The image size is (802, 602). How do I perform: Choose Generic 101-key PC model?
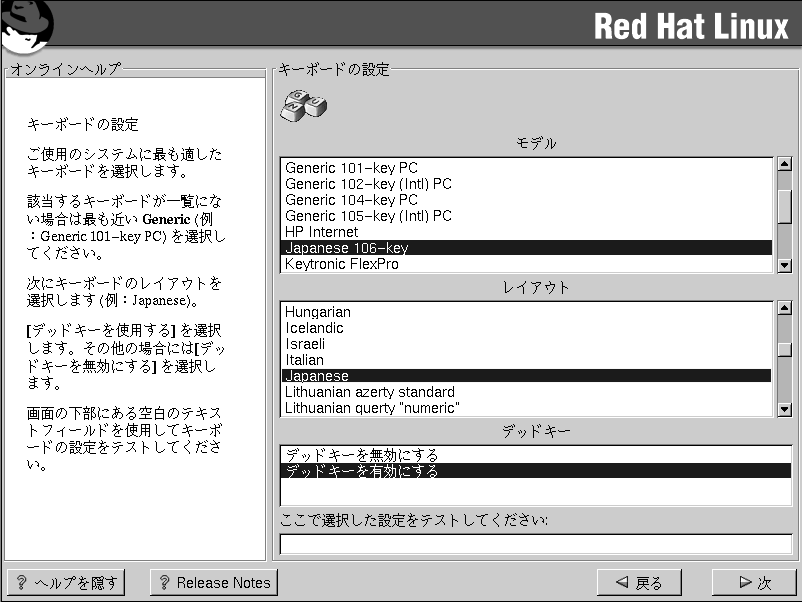(x=351, y=168)
